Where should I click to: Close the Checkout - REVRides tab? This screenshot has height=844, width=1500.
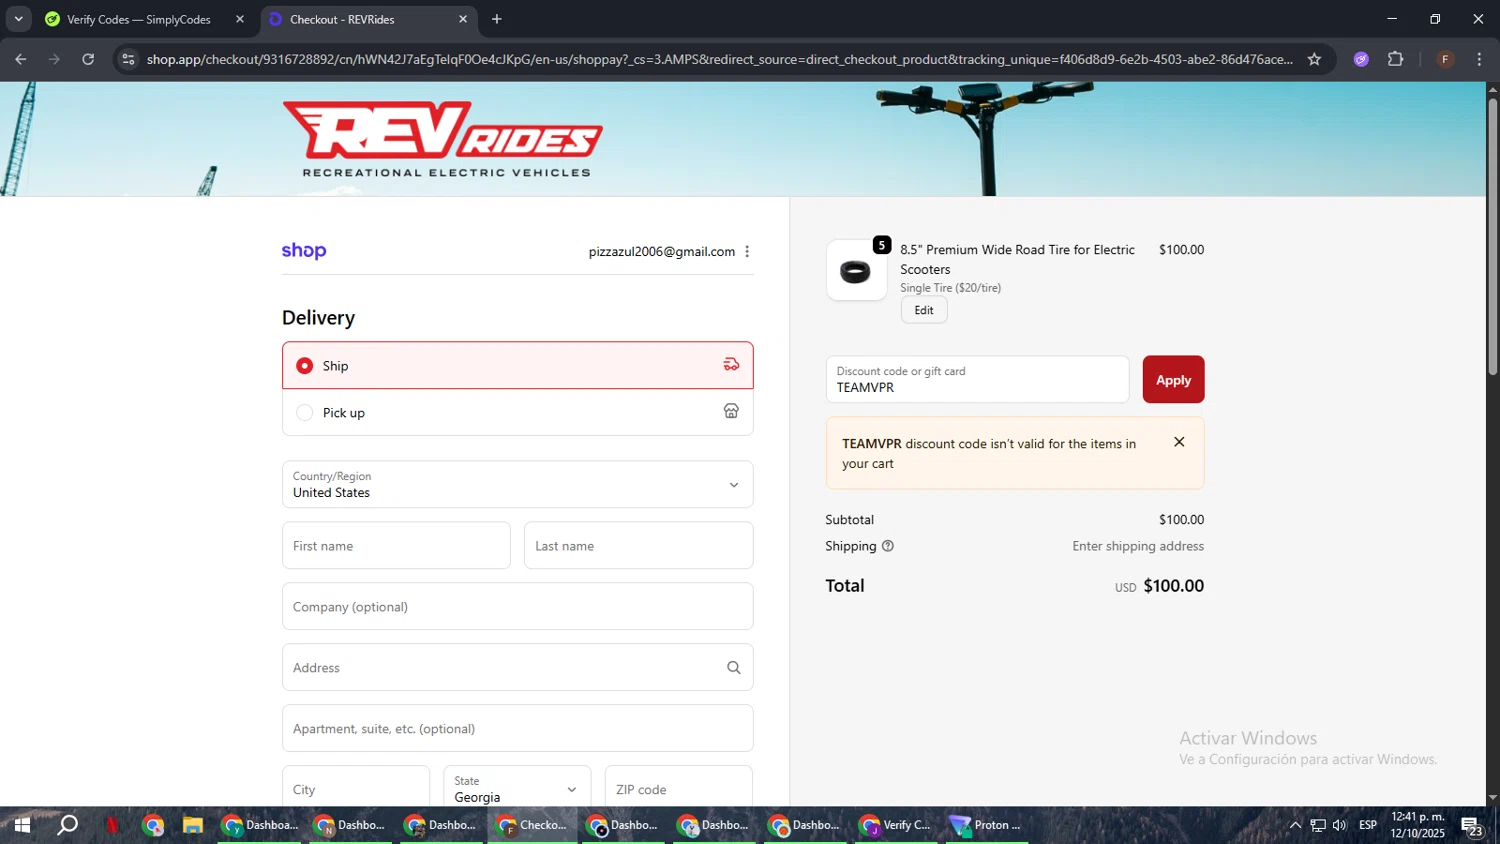[x=462, y=19]
